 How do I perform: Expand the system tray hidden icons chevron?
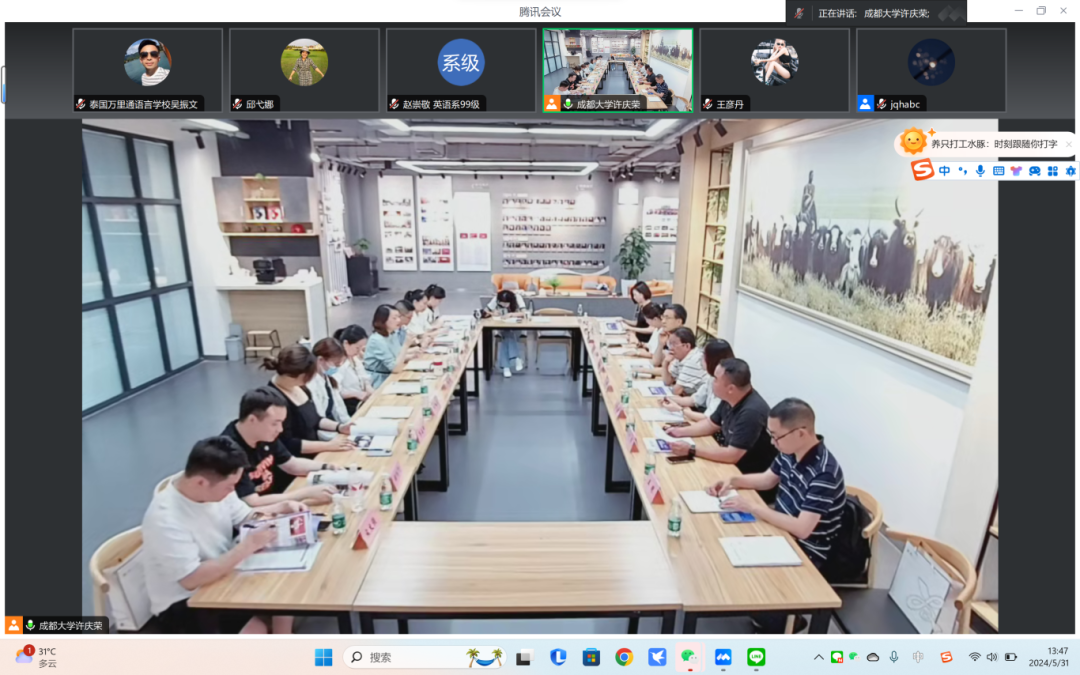818,657
